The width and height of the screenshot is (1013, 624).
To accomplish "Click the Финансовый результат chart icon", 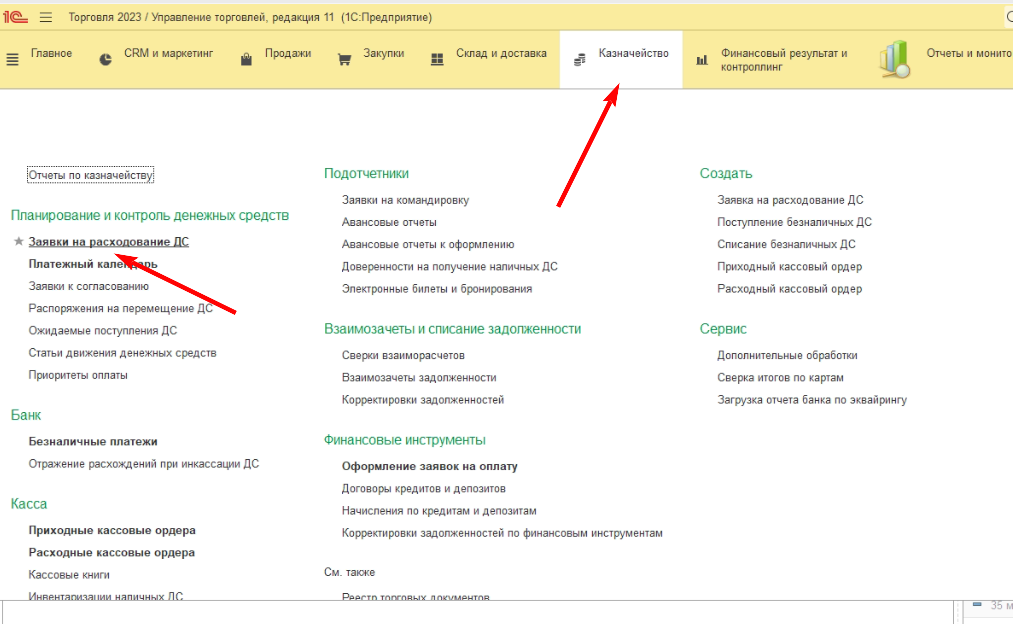I will 702,60.
